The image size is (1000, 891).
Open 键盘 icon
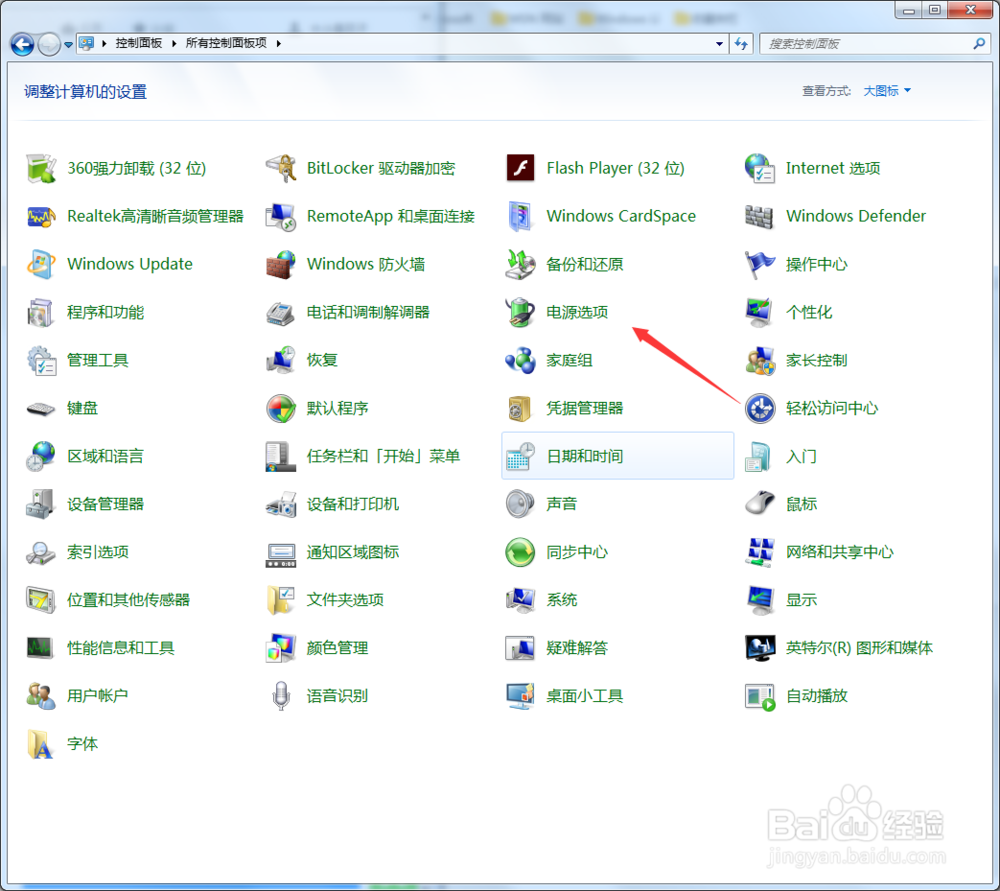[41, 408]
